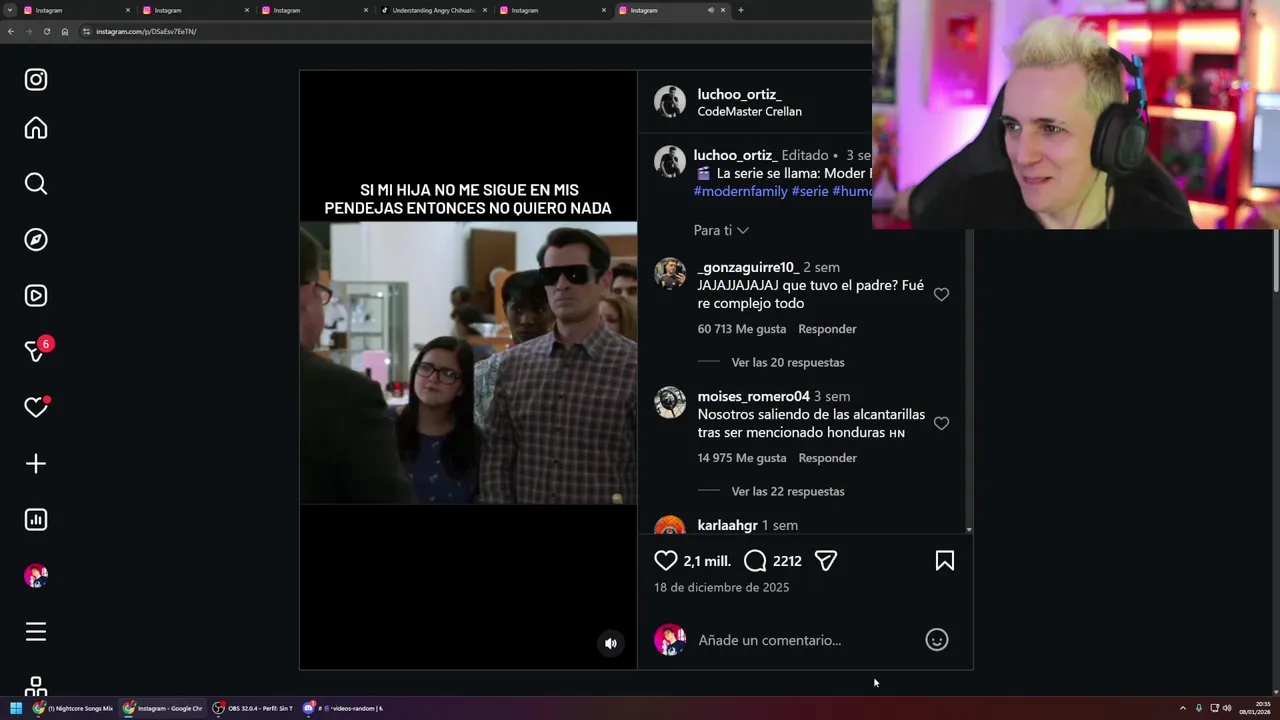Screen dimensions: 1280x720
Task: Open Discord videos-random taskbar window
Action: [343, 708]
